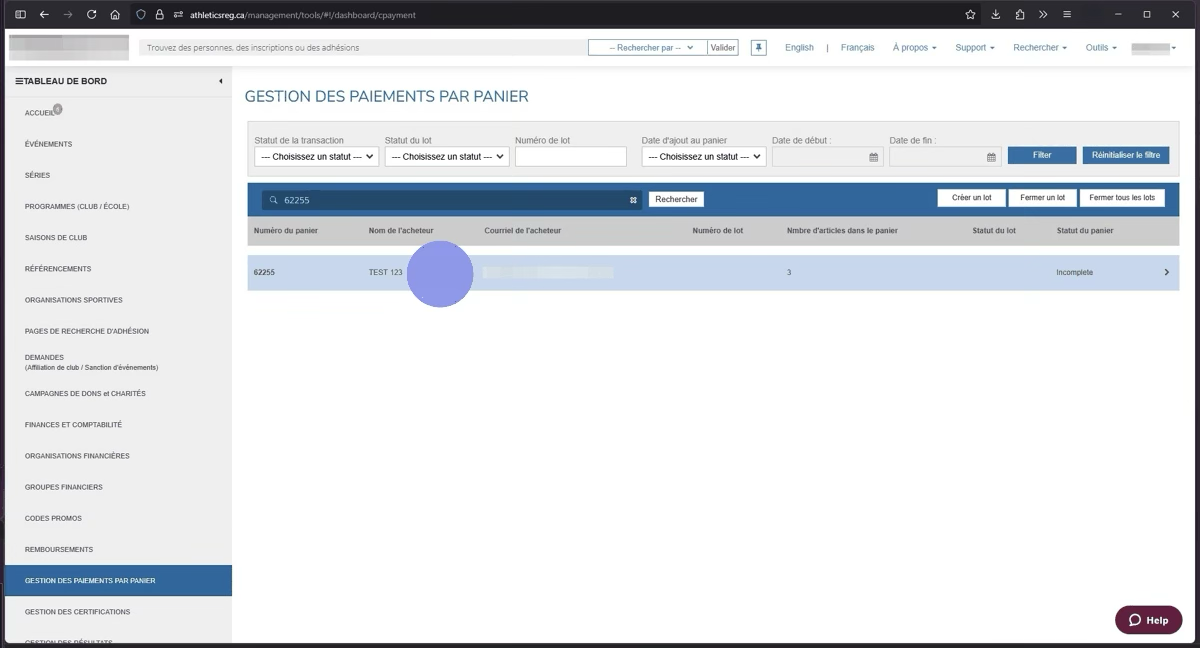Open the Statut du lot dropdown

pyautogui.click(x=446, y=157)
